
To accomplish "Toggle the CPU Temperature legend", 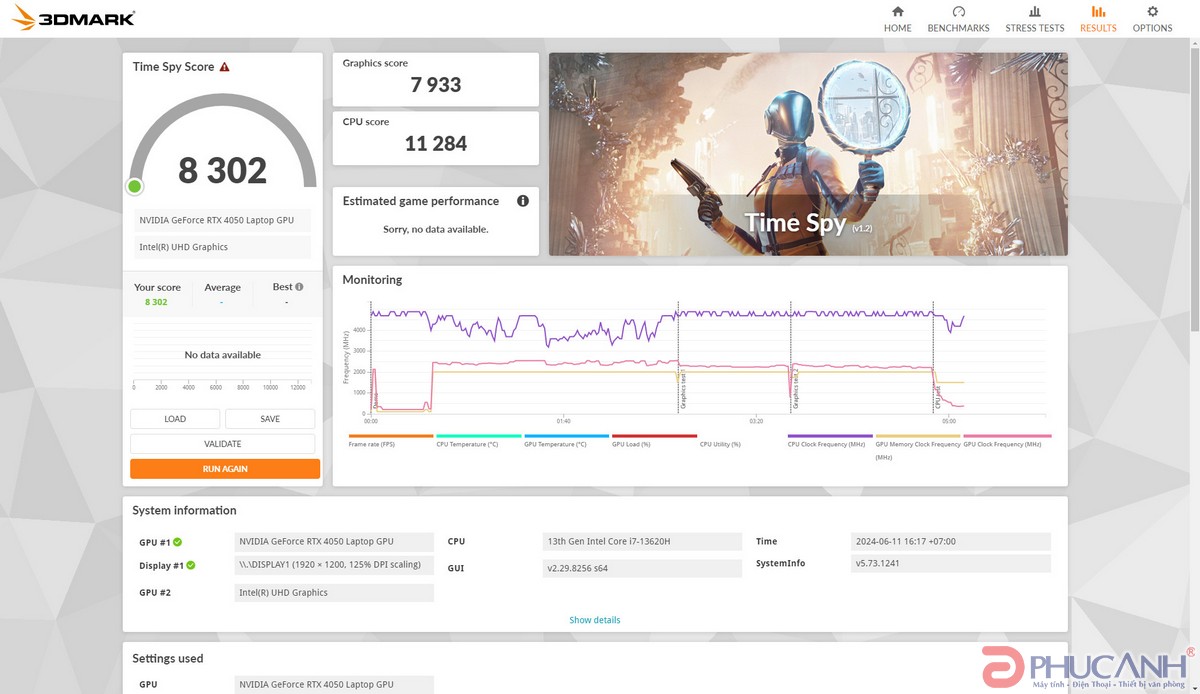I will (x=479, y=440).
